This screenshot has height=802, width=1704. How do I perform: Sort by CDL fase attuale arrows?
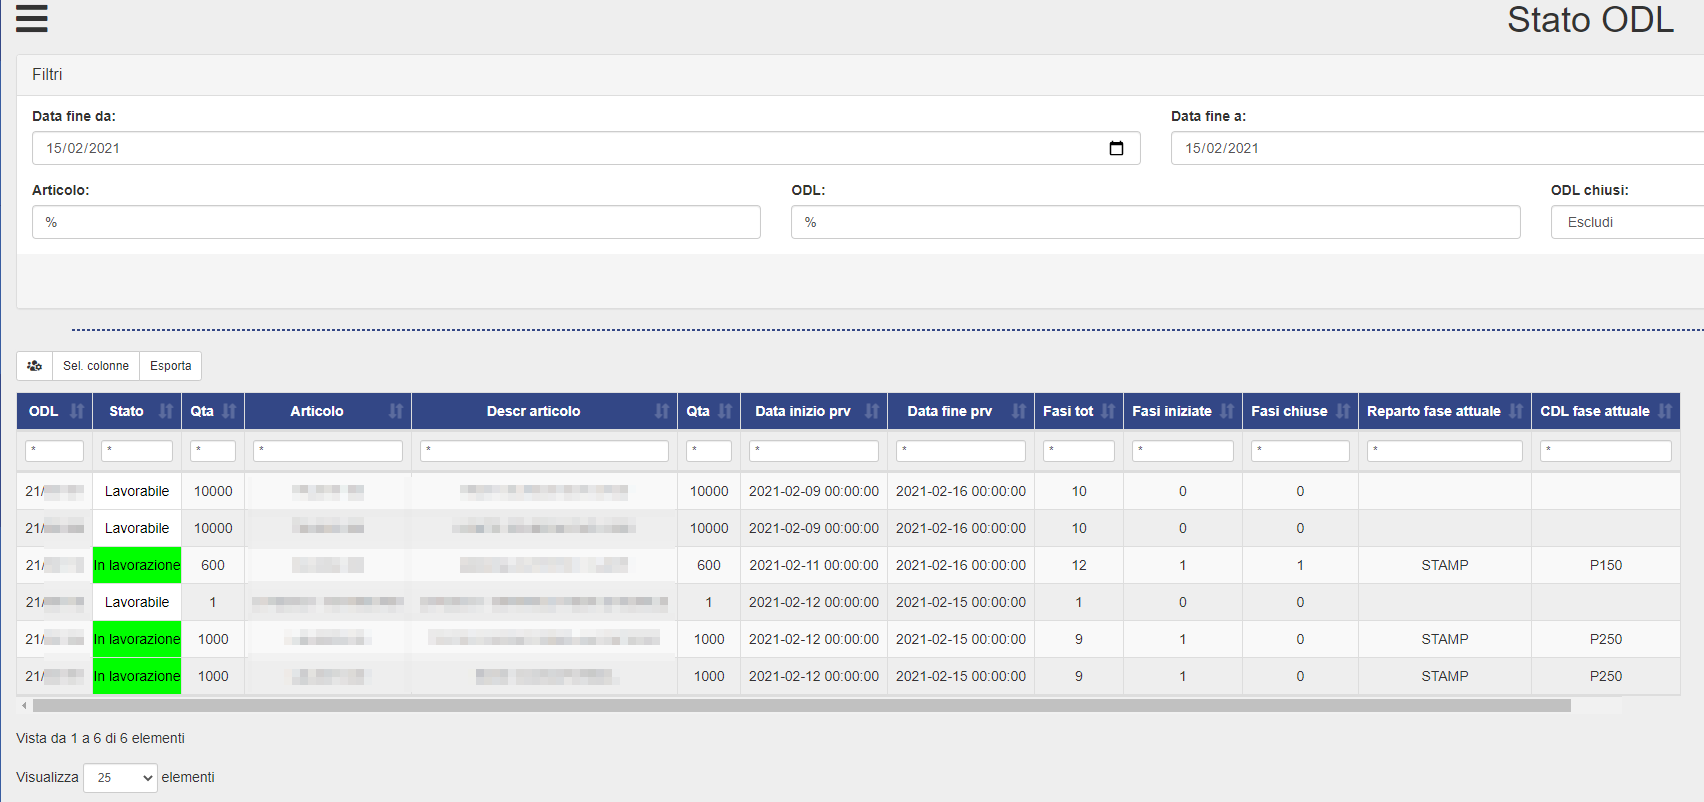(x=1665, y=411)
